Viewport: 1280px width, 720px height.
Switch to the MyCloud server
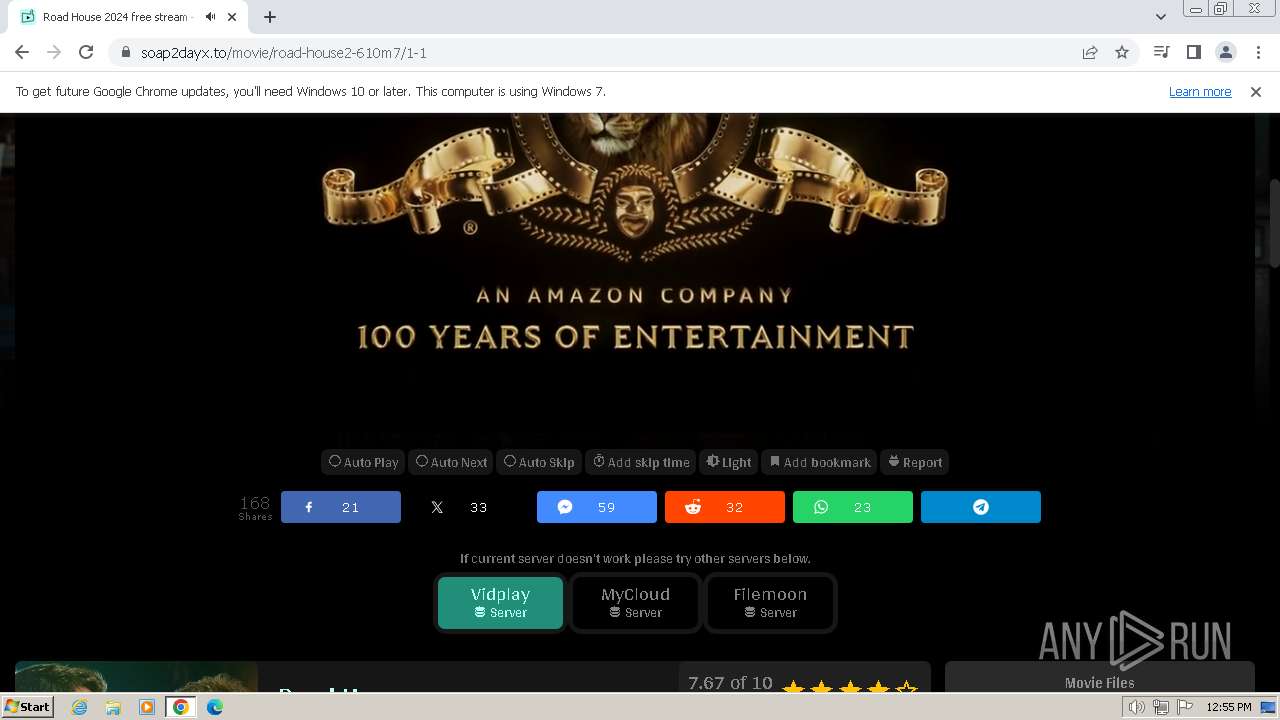tap(635, 603)
